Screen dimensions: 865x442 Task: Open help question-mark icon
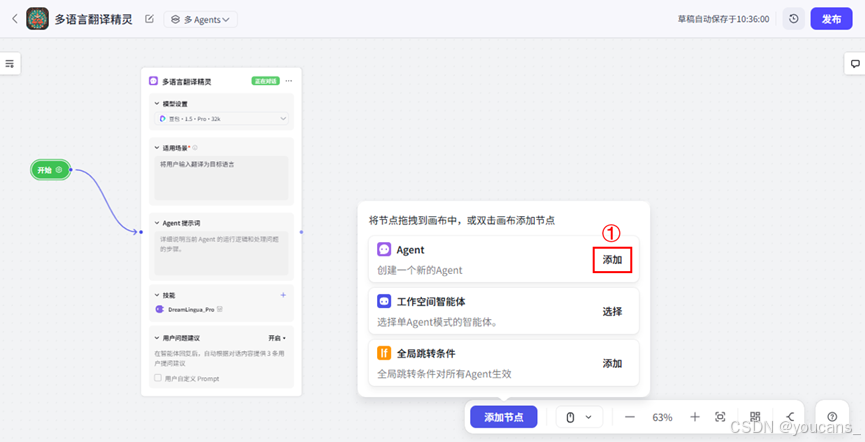coord(832,417)
